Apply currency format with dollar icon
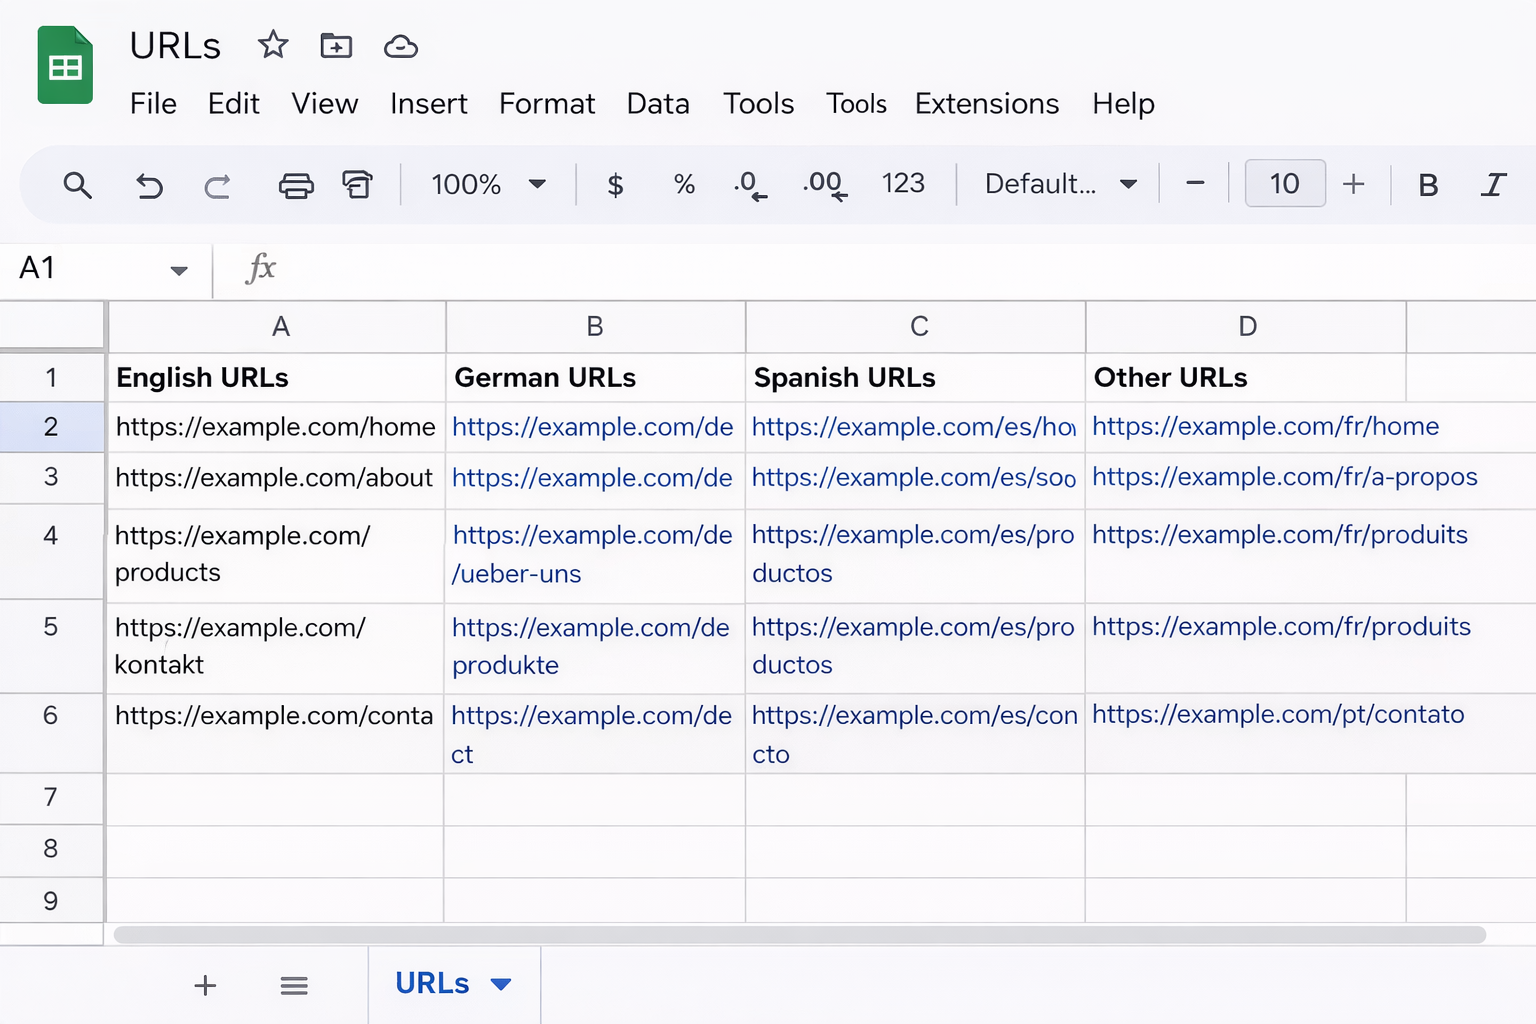This screenshot has height=1024, width=1536. click(615, 185)
